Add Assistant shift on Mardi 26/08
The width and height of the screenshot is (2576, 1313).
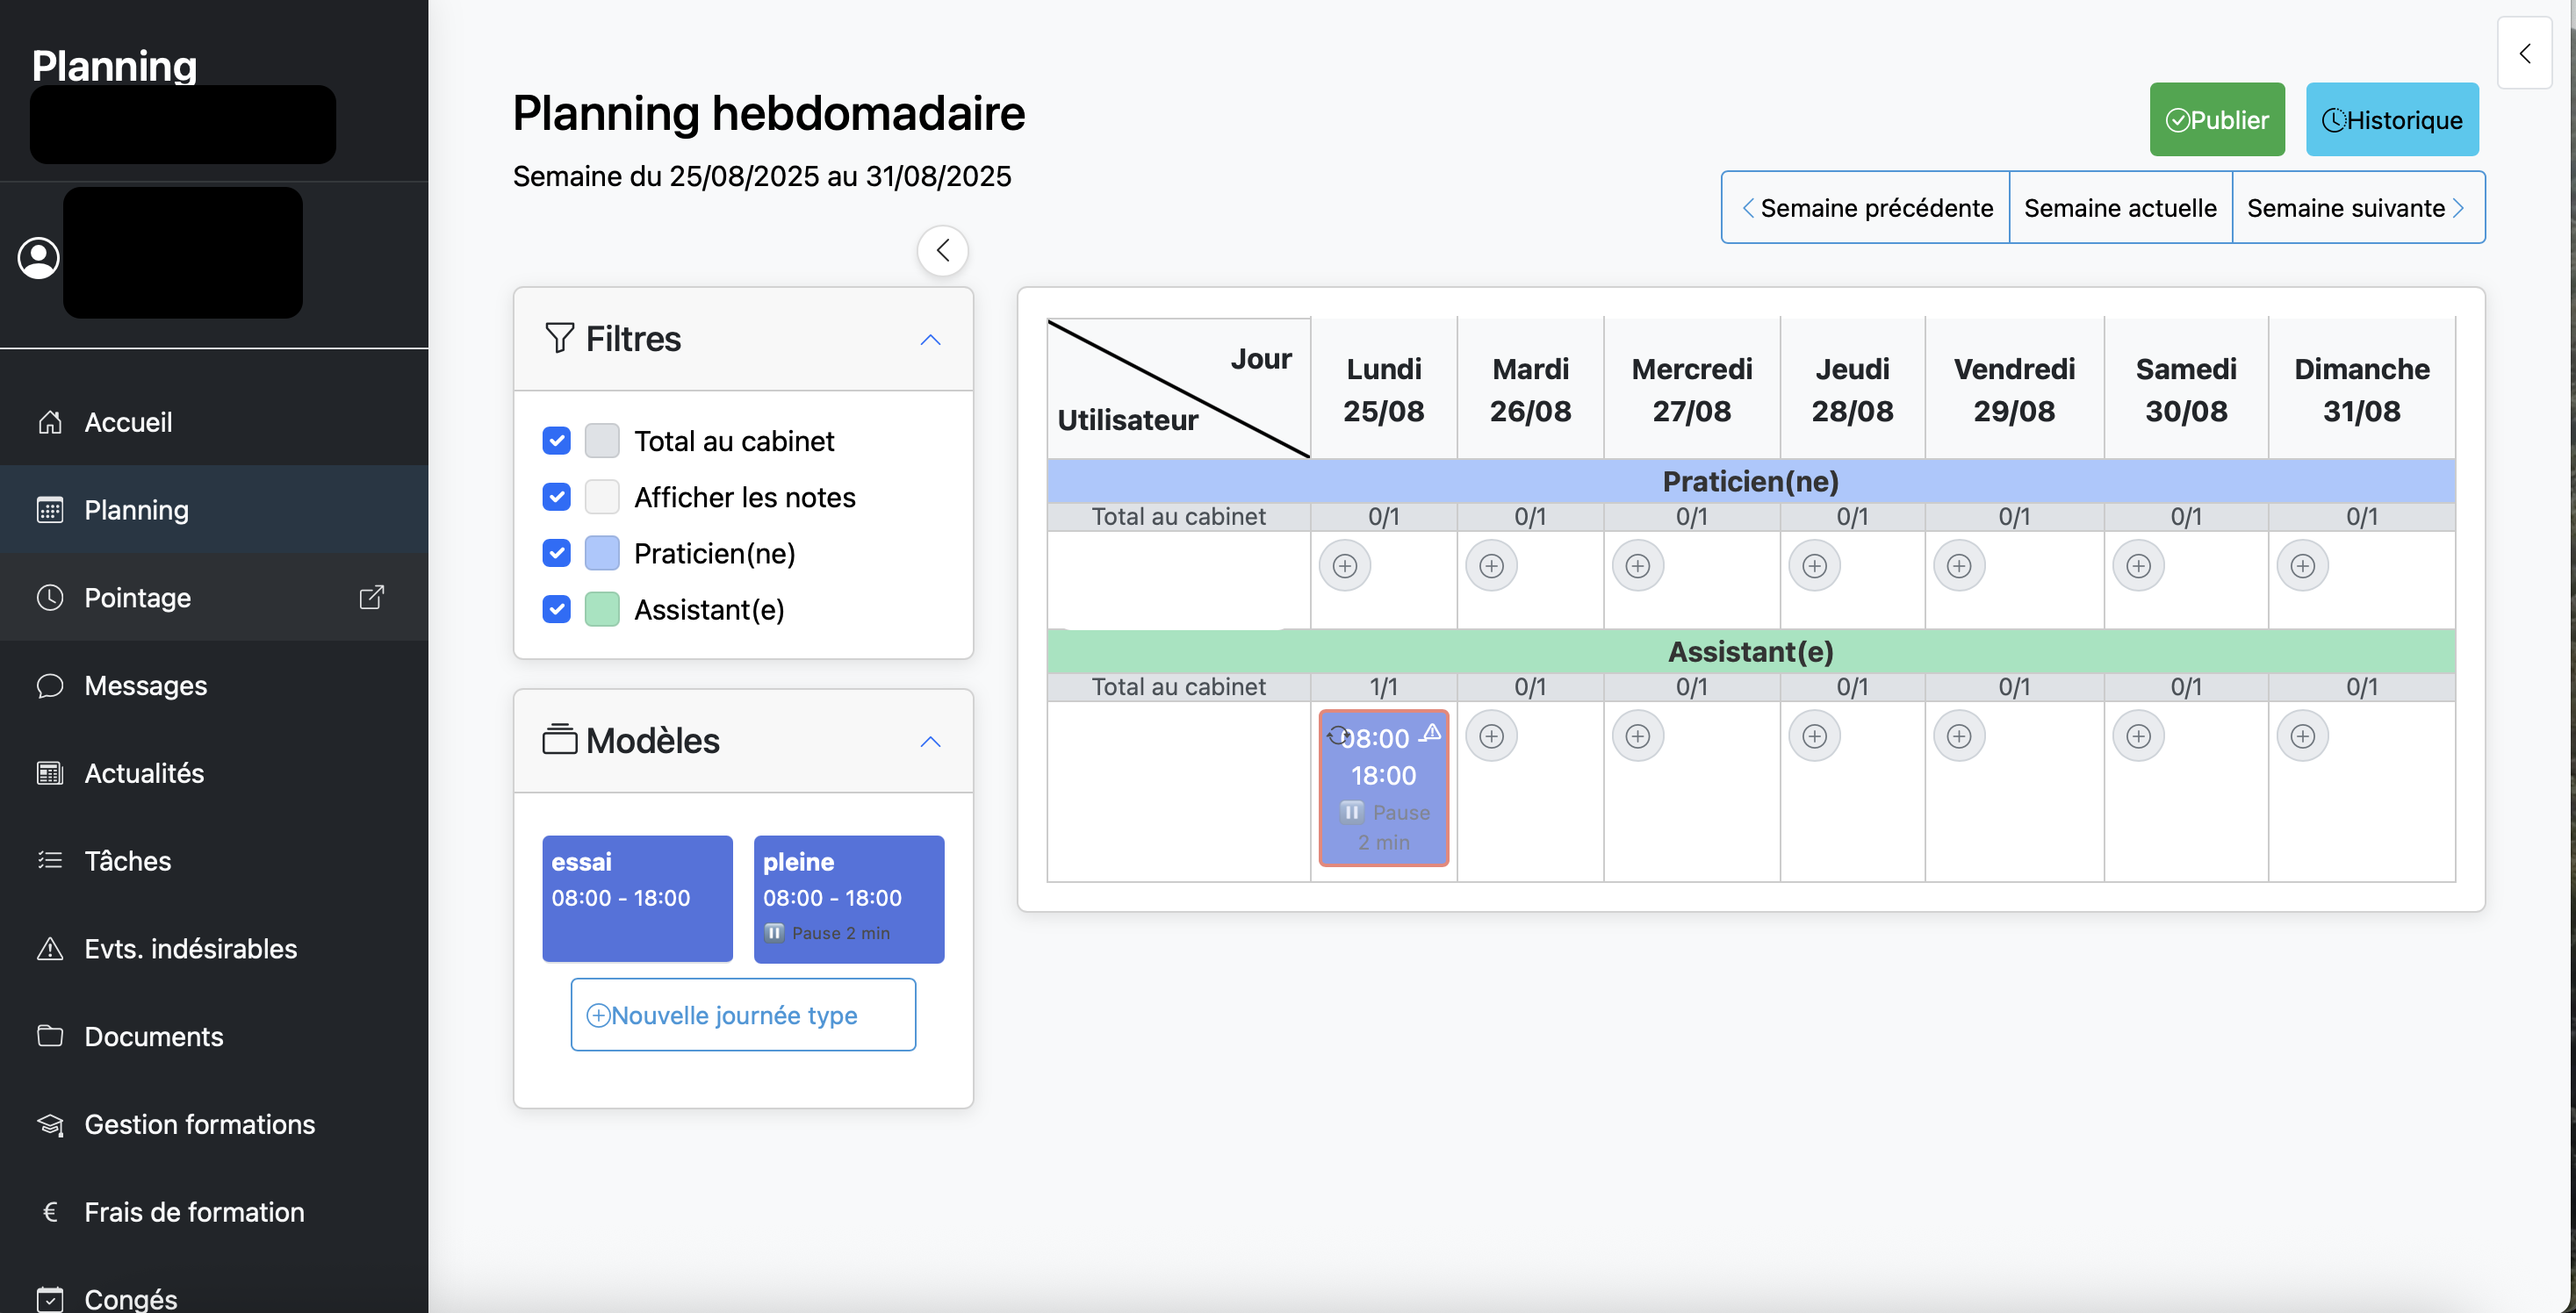coord(1490,736)
